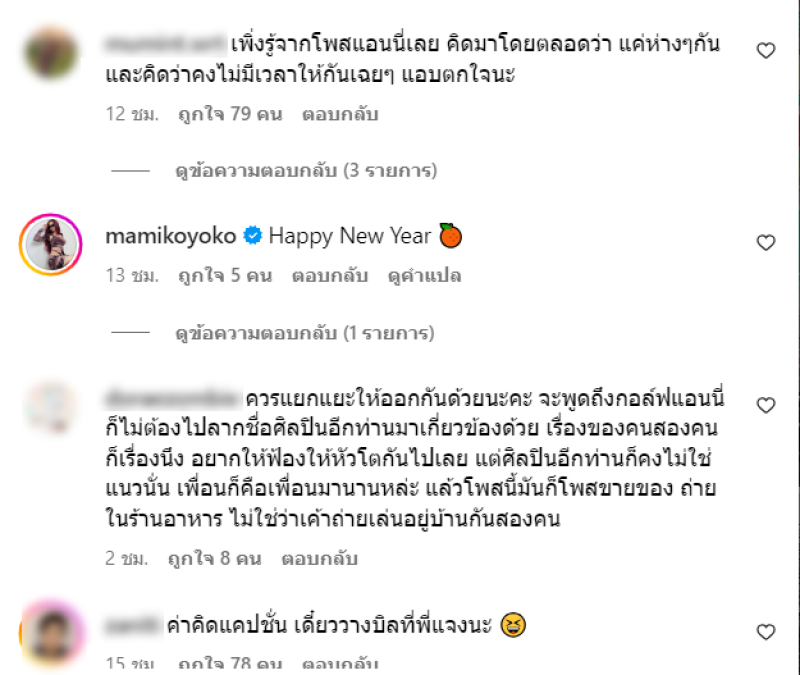Like mamikoyoko's Happy New Year comment
The width and height of the screenshot is (800, 675).
[765, 242]
